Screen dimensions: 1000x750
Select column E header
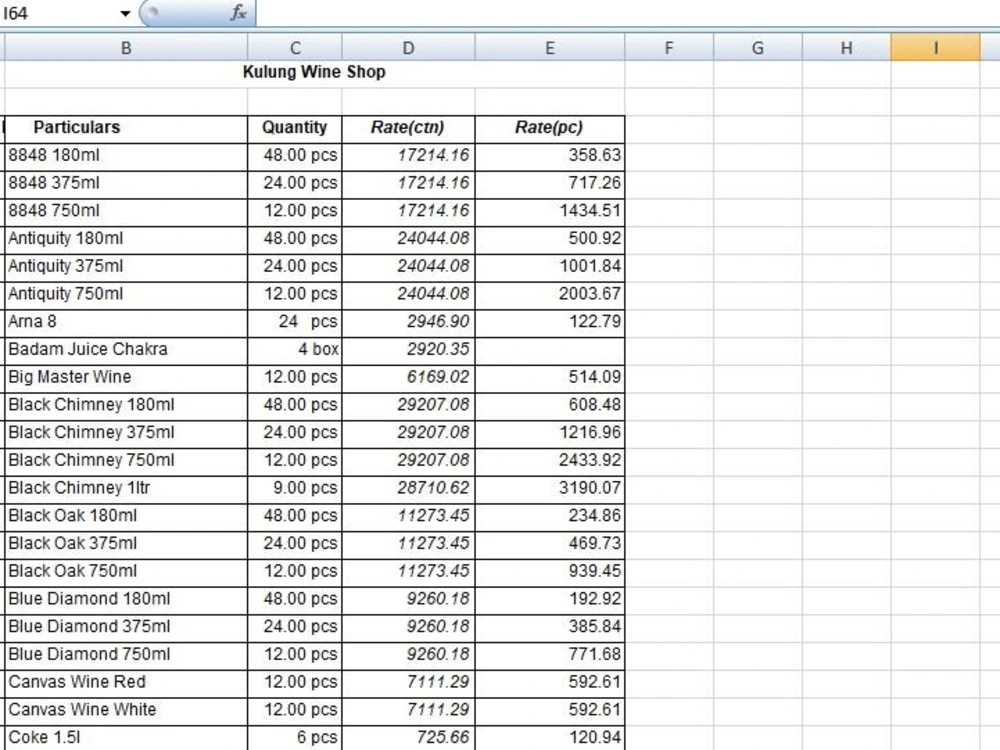(x=550, y=48)
